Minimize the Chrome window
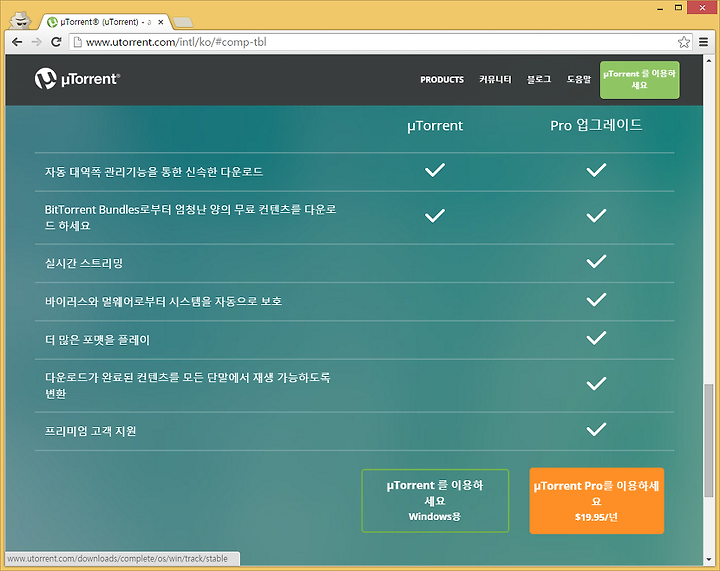The image size is (720, 571). (660, 8)
